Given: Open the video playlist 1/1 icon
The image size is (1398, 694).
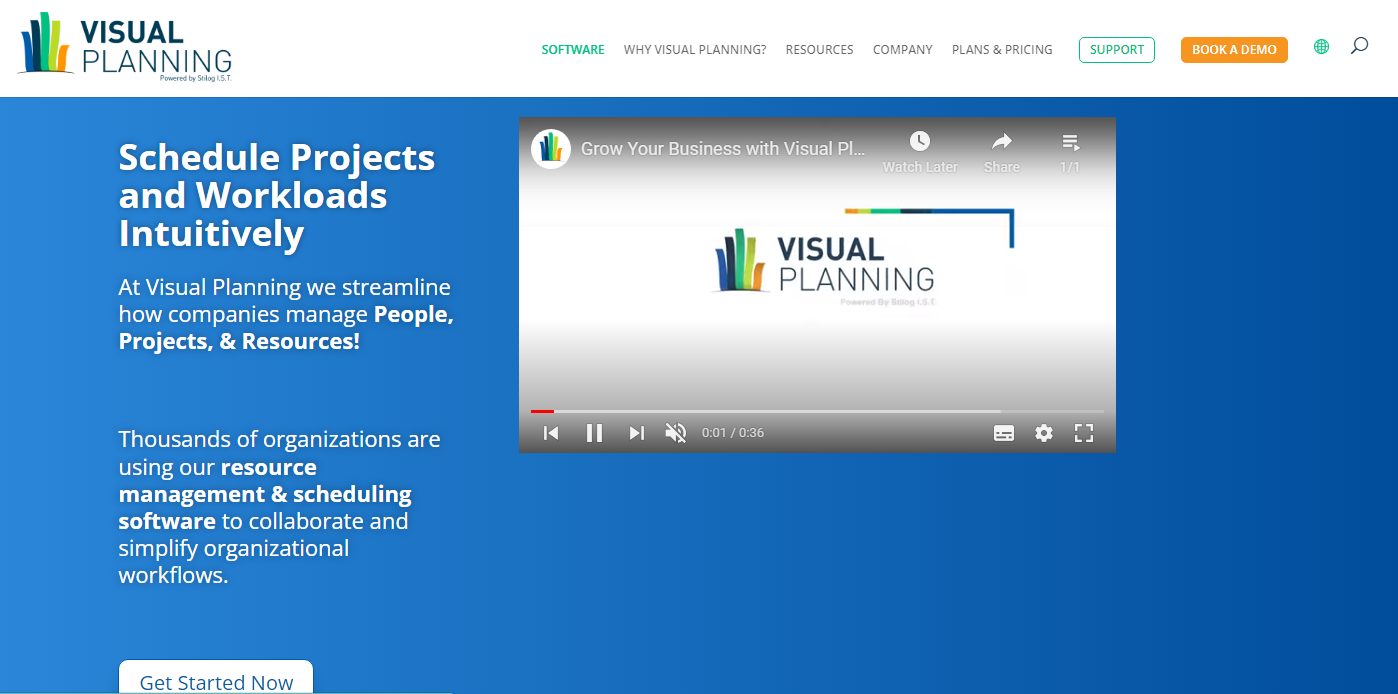Looking at the screenshot, I should coord(1070,141).
